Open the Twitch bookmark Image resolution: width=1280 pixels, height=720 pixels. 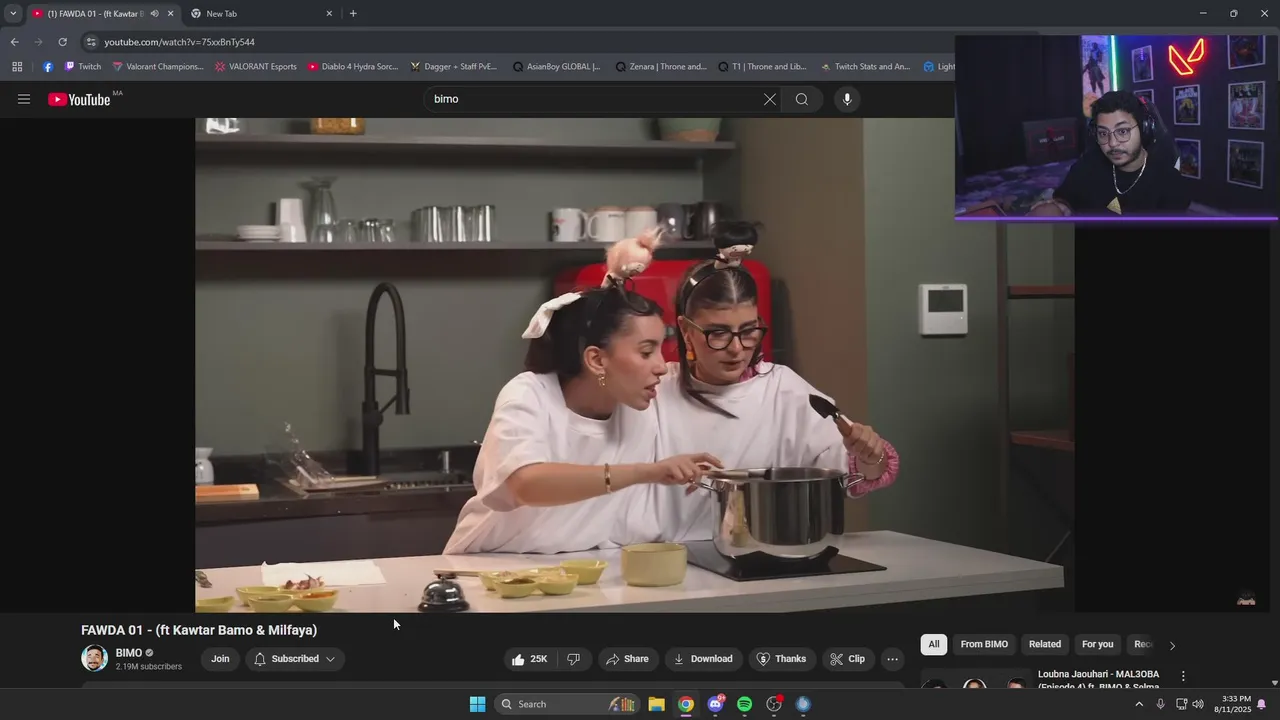pyautogui.click(x=83, y=67)
